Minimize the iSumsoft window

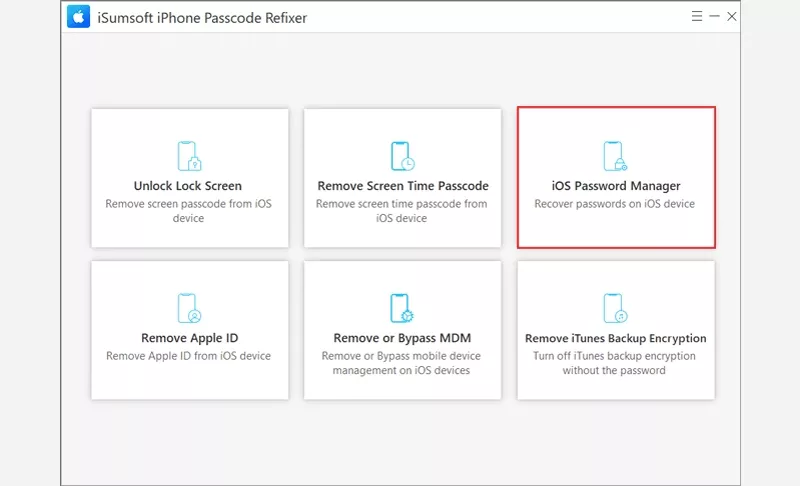point(714,17)
